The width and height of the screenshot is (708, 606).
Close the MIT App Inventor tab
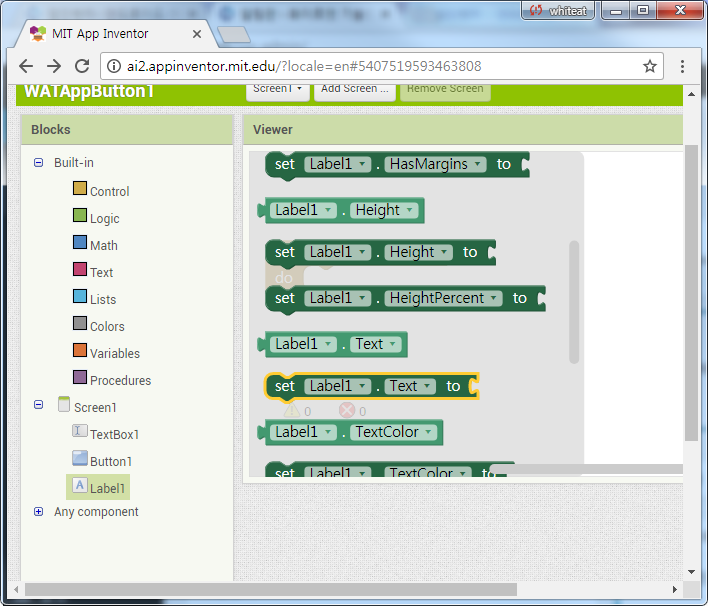click(197, 34)
